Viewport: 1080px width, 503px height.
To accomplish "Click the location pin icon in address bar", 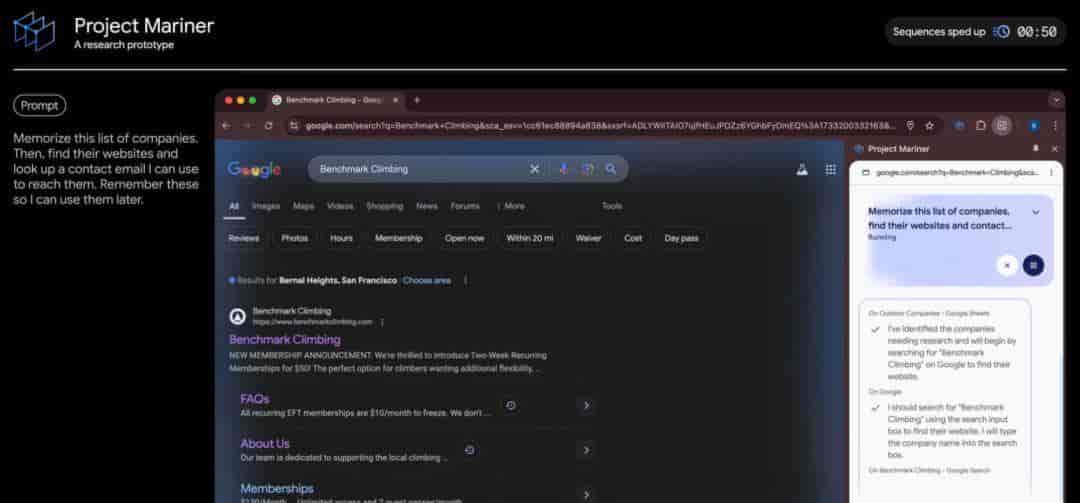I will [x=910, y=125].
